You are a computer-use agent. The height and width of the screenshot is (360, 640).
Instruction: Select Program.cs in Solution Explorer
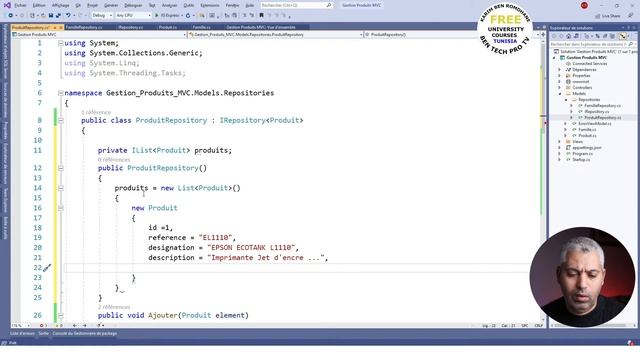(x=582, y=154)
